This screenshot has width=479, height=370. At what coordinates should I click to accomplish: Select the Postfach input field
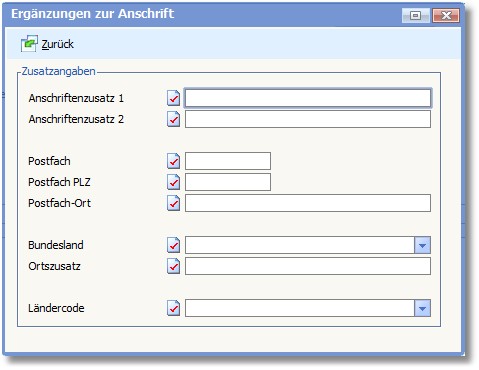[x=228, y=161]
